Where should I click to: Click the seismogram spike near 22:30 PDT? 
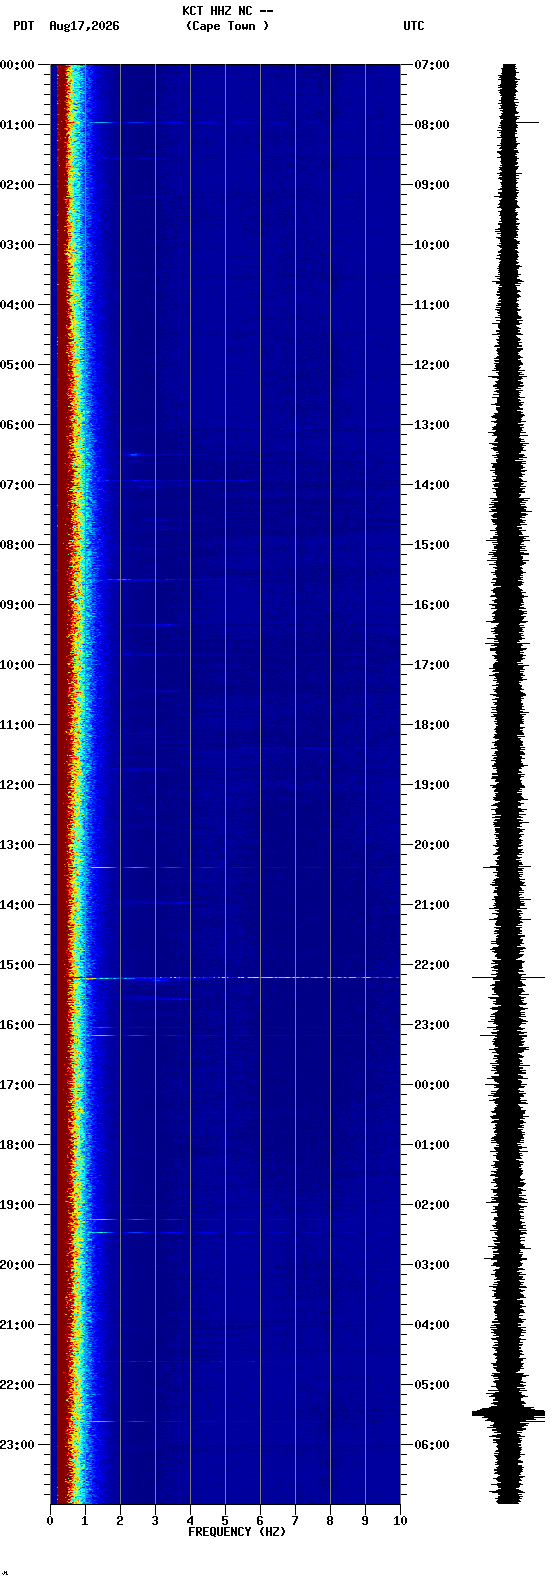(x=509, y=1413)
